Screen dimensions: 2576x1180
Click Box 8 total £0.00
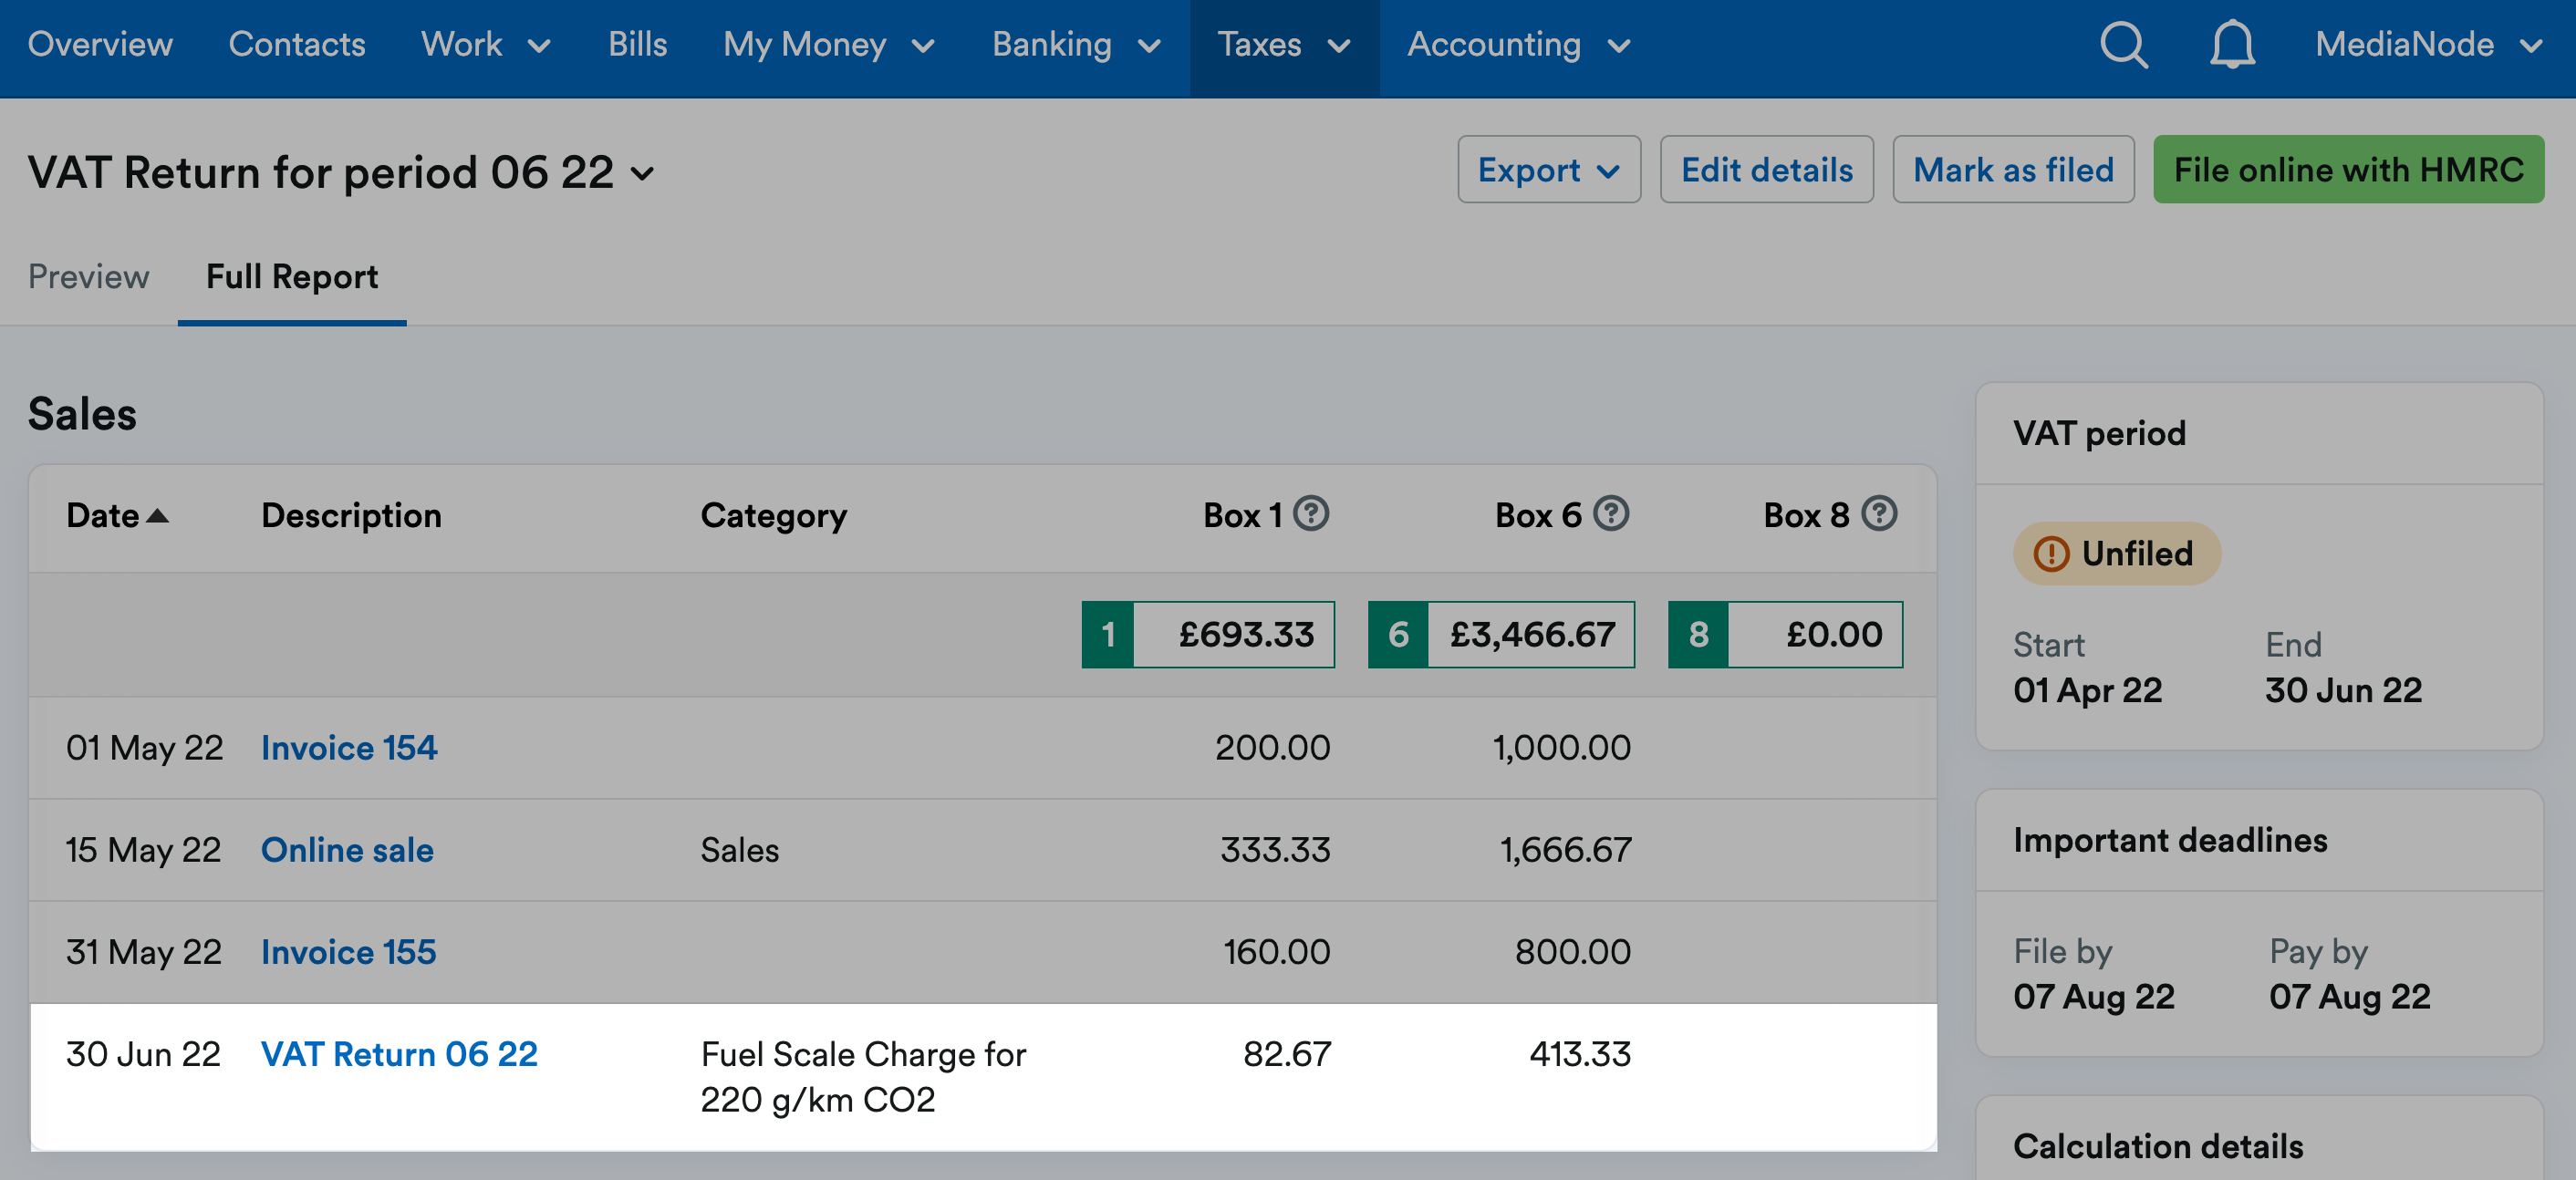[x=1785, y=634]
